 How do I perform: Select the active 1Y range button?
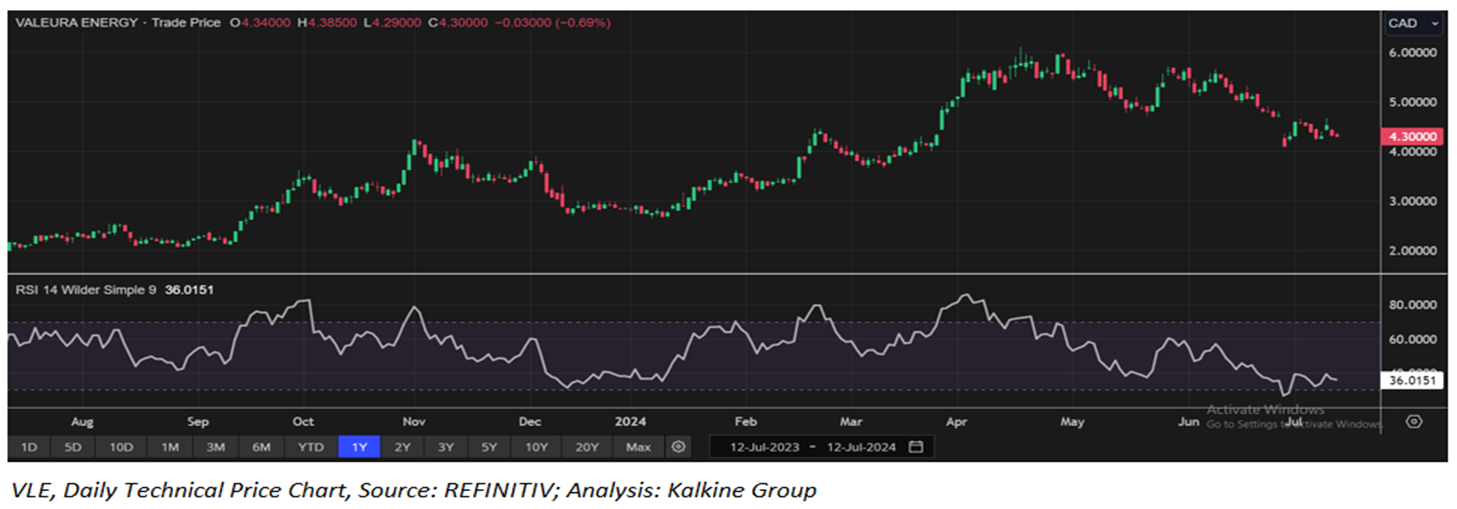[359, 447]
